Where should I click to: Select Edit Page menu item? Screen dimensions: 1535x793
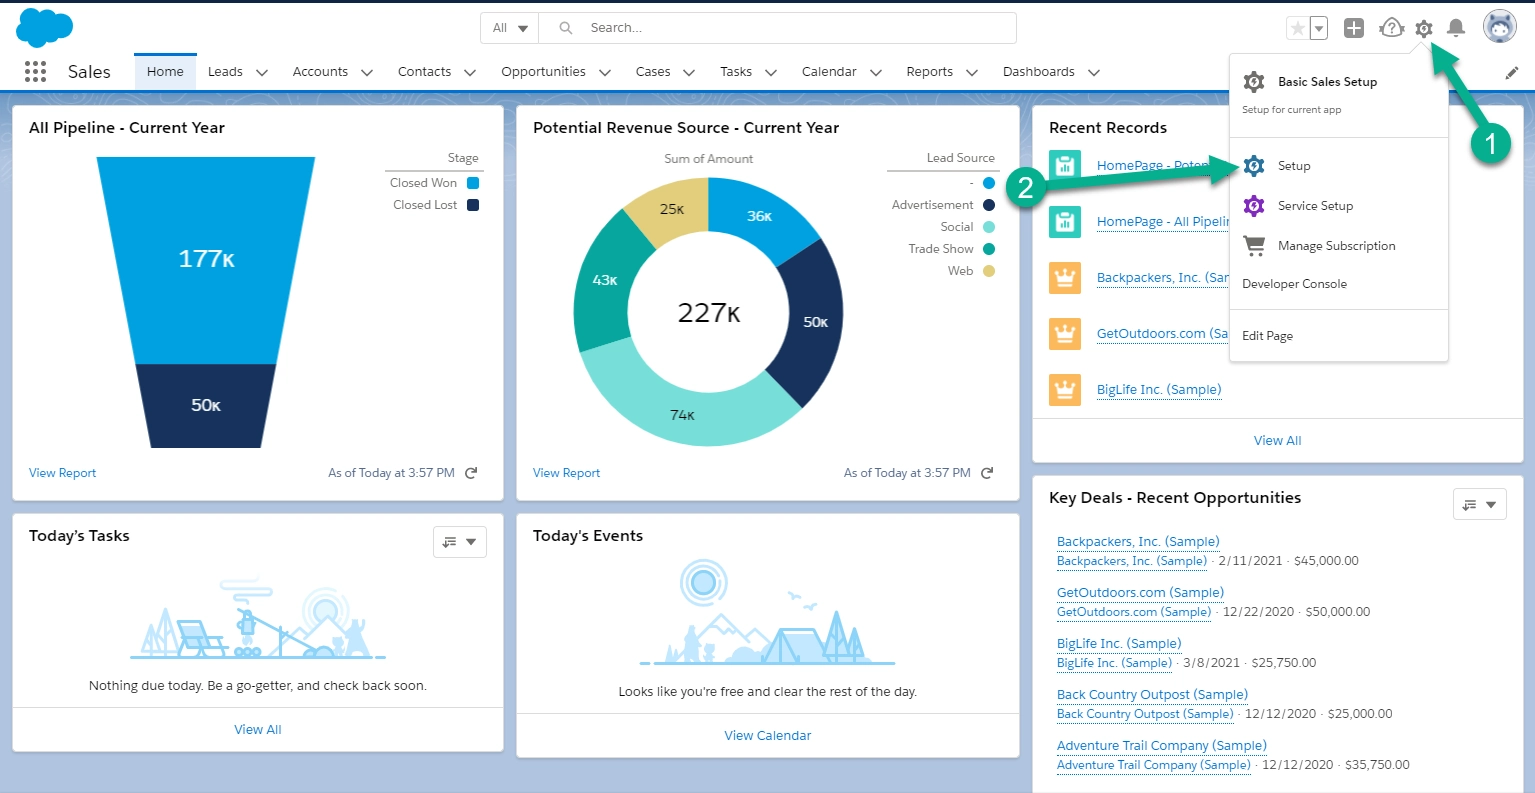(x=1267, y=336)
